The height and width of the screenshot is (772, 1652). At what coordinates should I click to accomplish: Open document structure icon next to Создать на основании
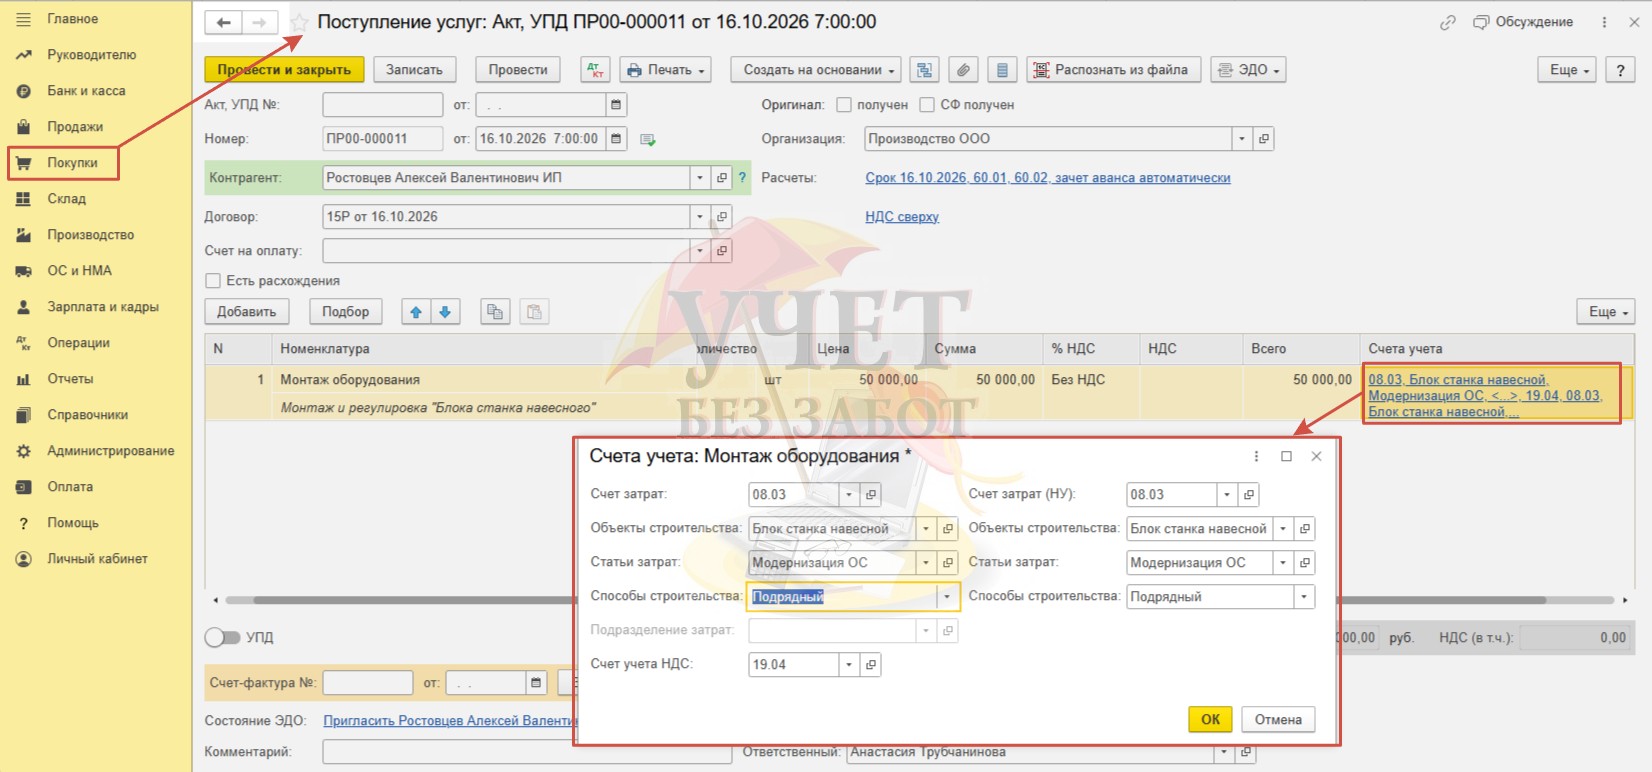[925, 70]
